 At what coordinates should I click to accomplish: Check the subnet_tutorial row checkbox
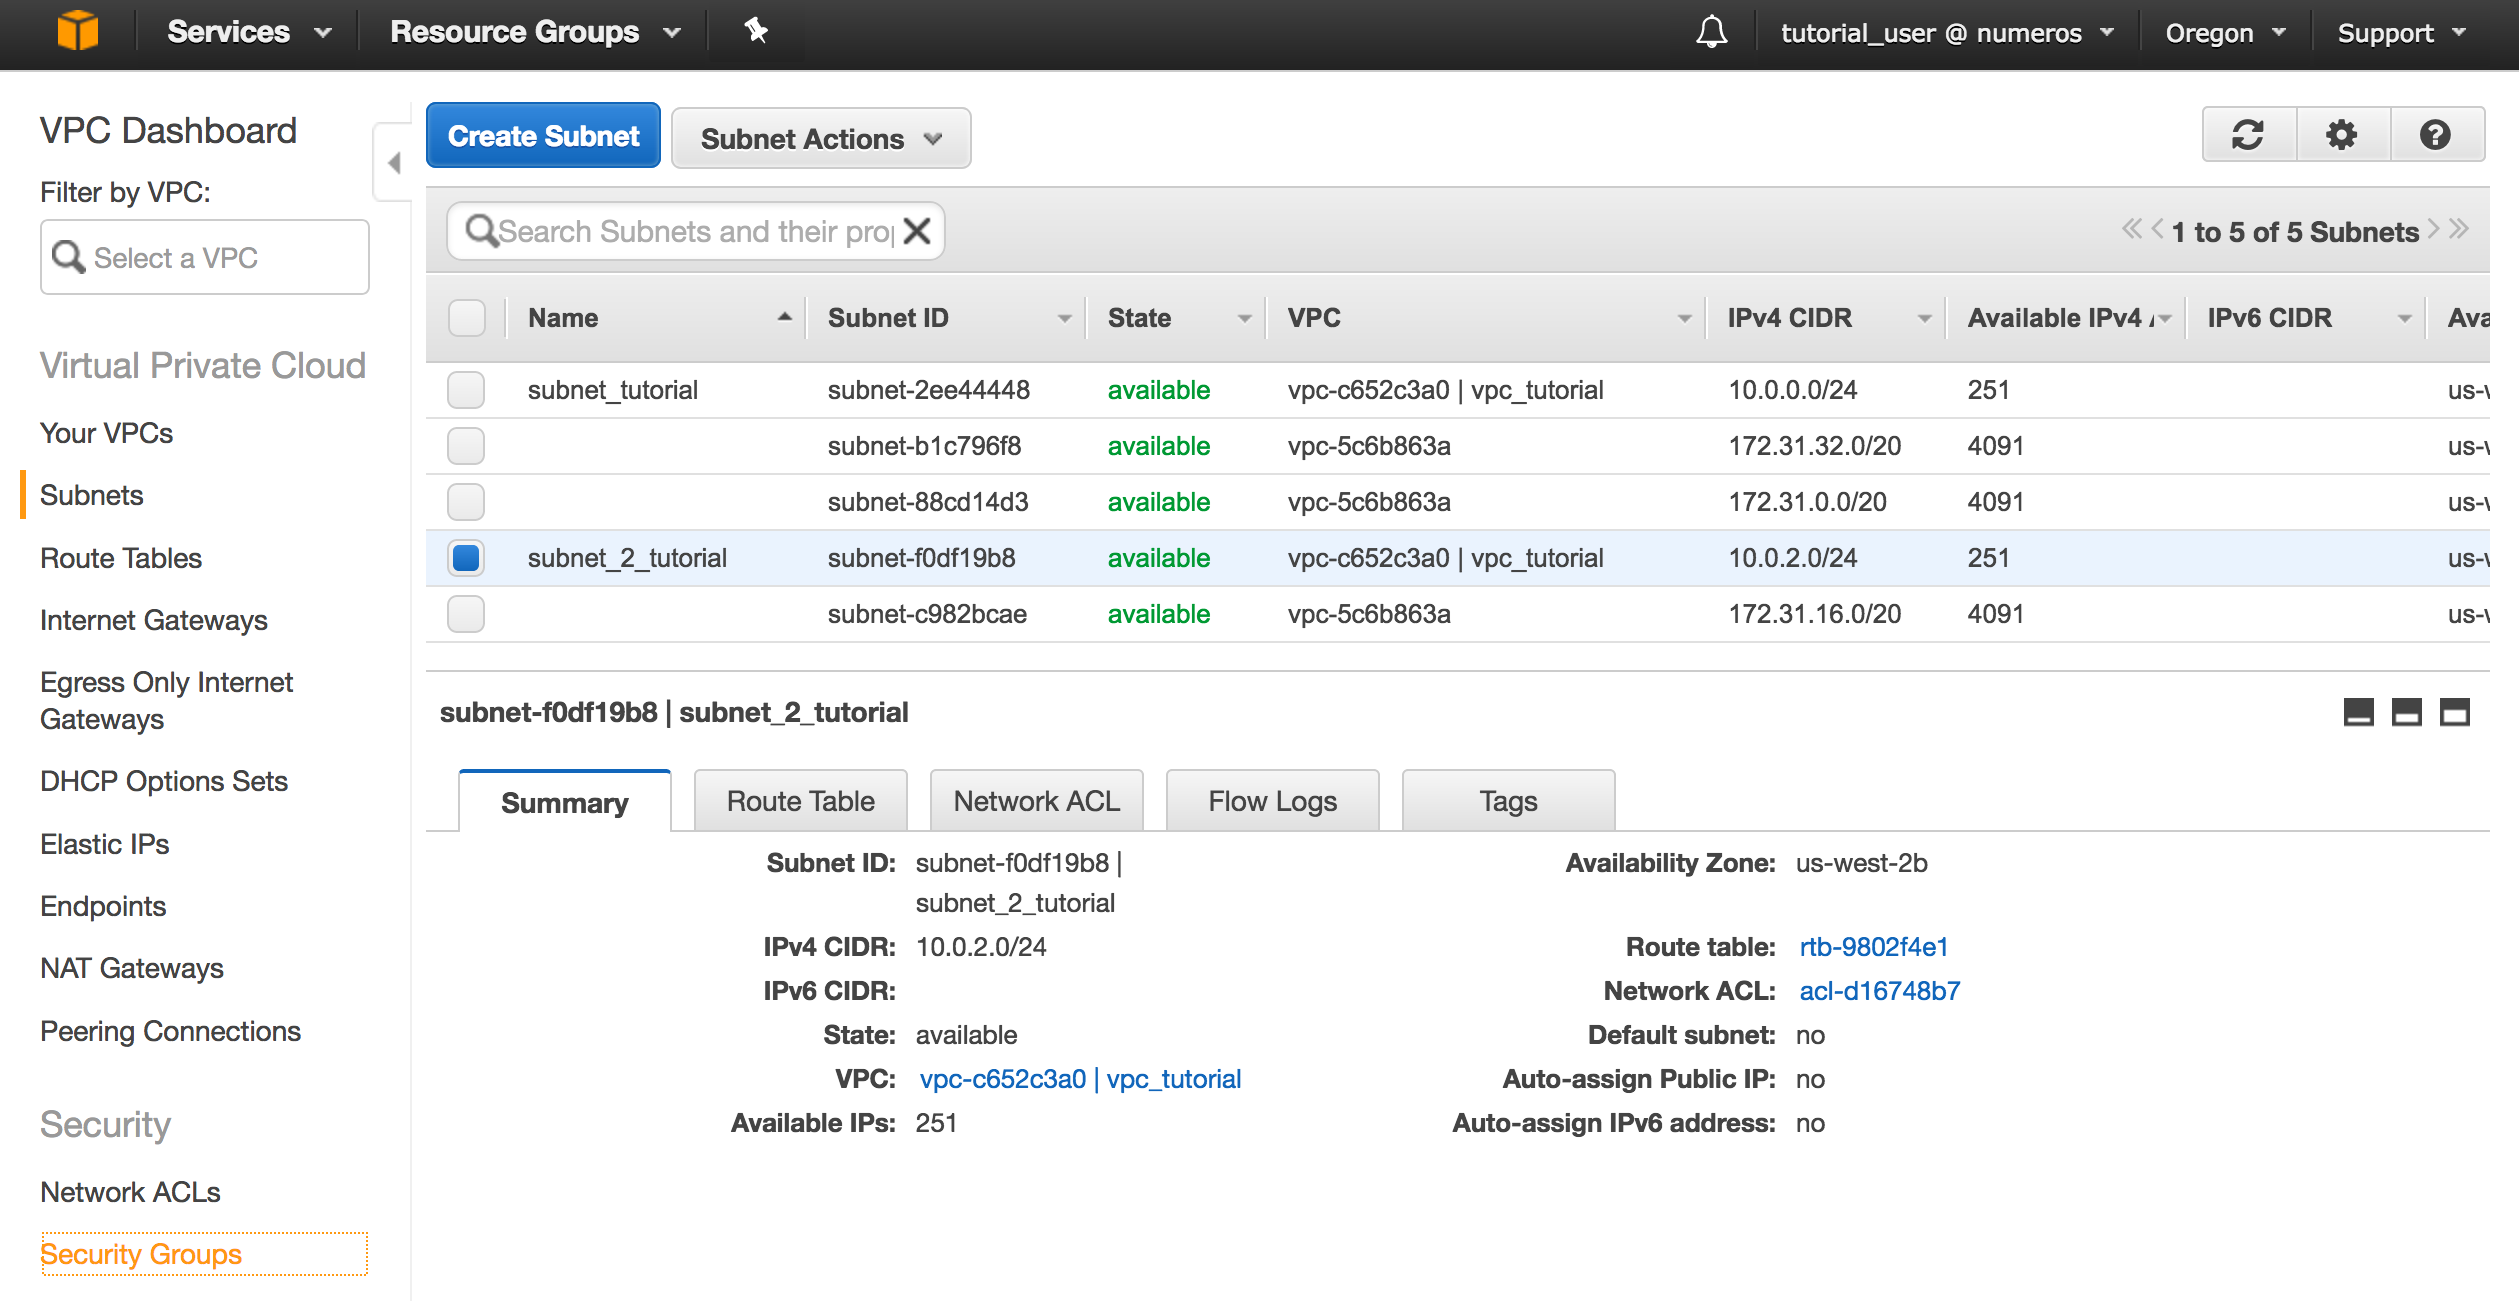pos(466,390)
